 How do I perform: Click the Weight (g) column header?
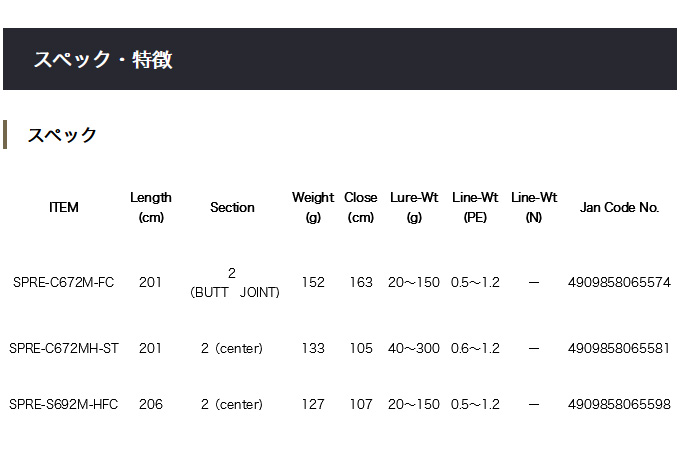(x=313, y=207)
